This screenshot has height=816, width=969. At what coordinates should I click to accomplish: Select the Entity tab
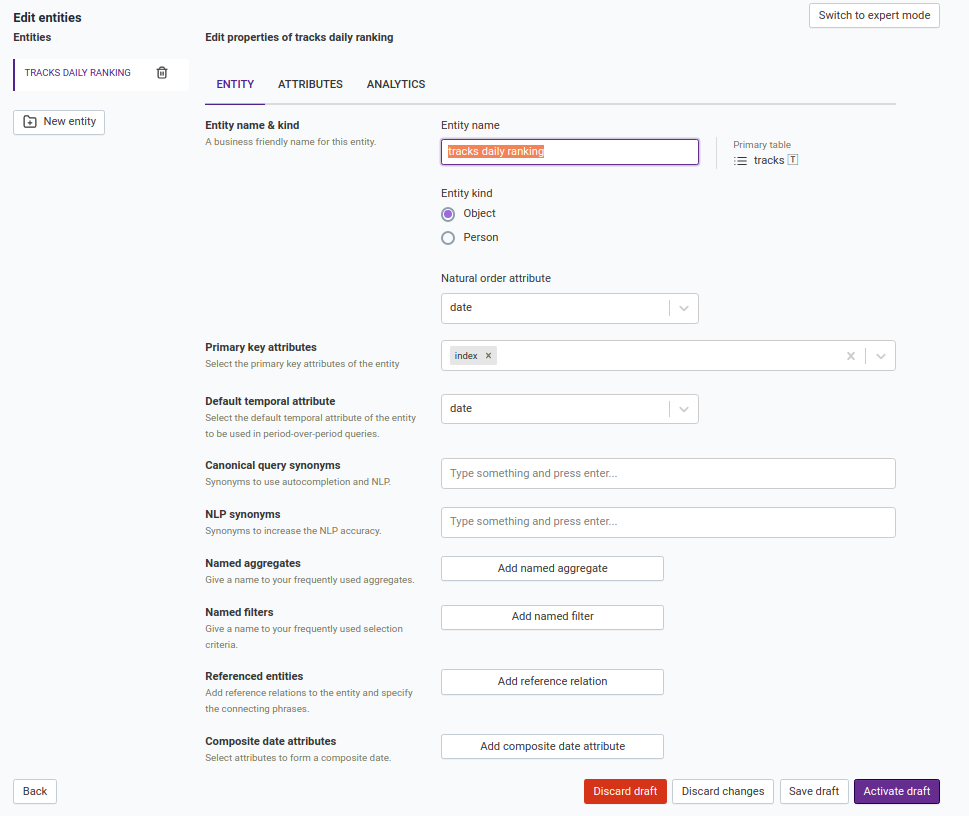point(235,85)
